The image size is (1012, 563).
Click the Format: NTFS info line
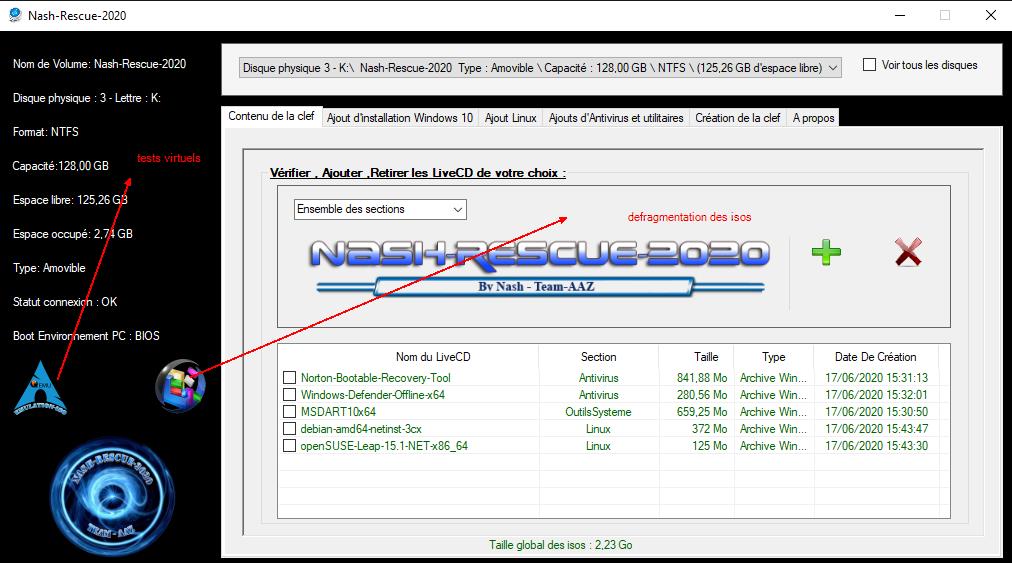[46, 132]
